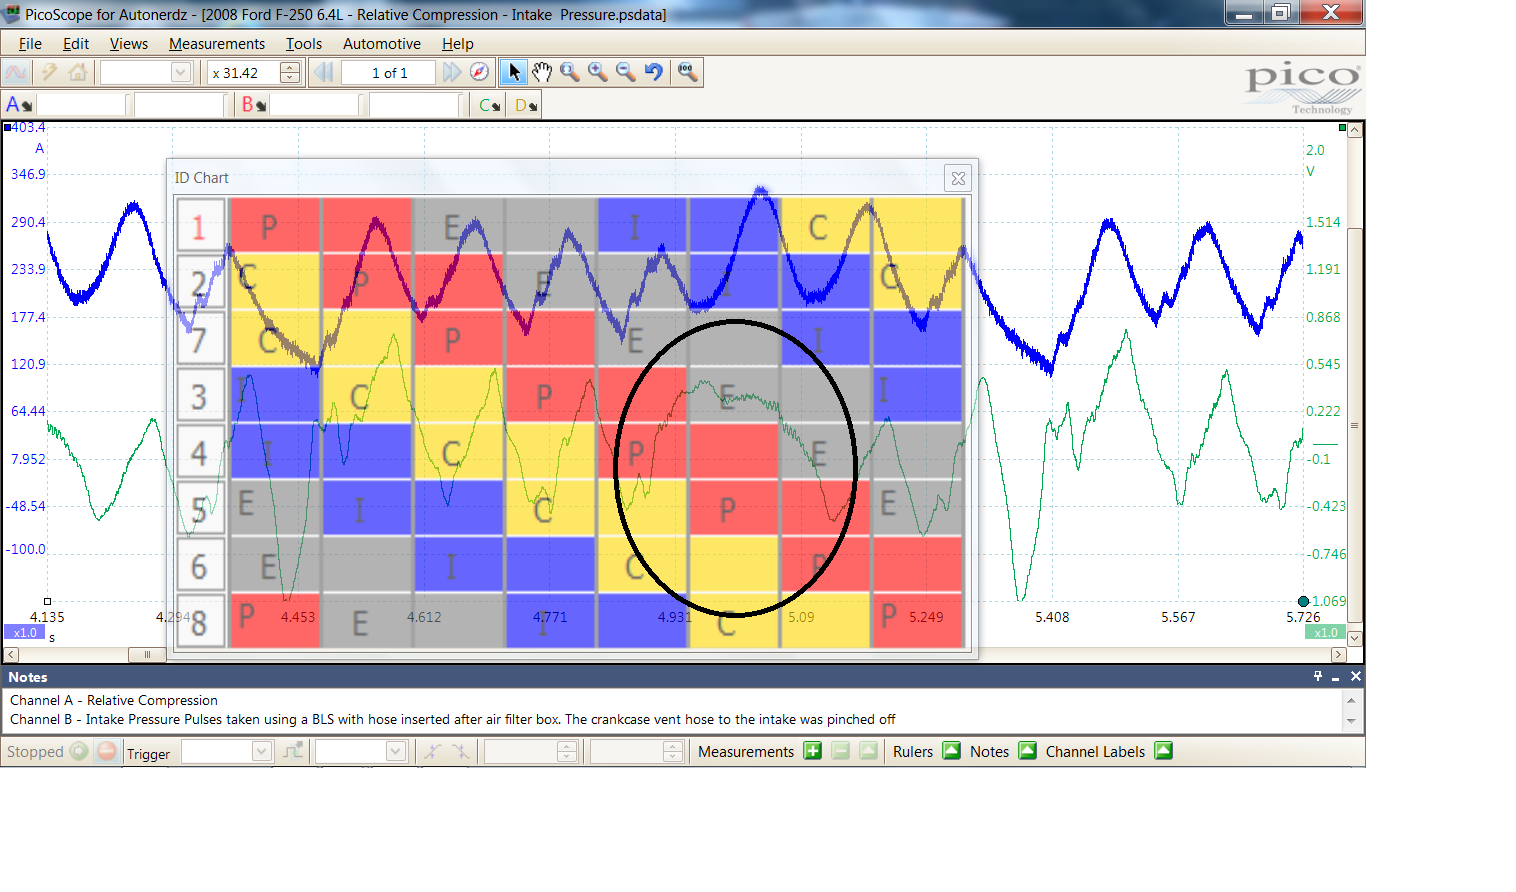Click the red stop capture button
The width and height of the screenshot is (1516, 892).
[107, 751]
